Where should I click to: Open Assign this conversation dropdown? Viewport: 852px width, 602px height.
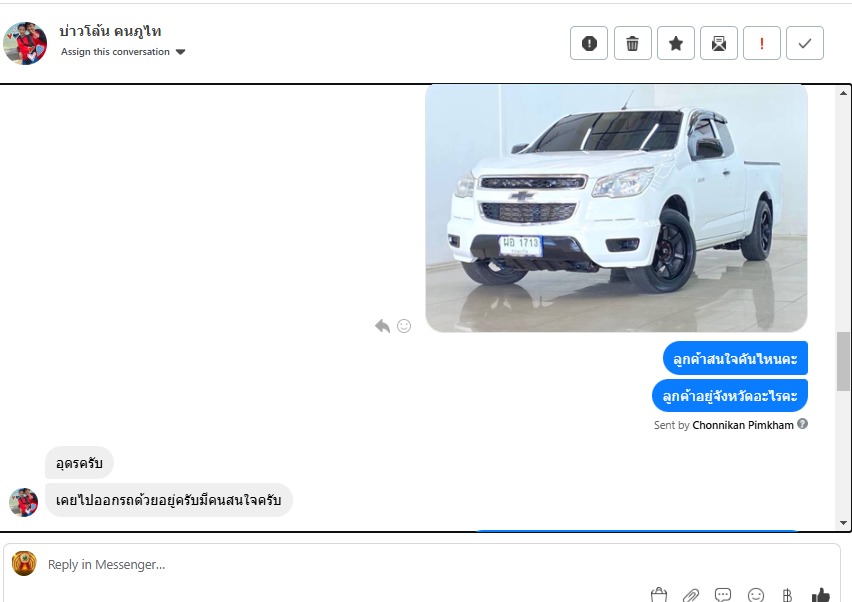tap(123, 52)
